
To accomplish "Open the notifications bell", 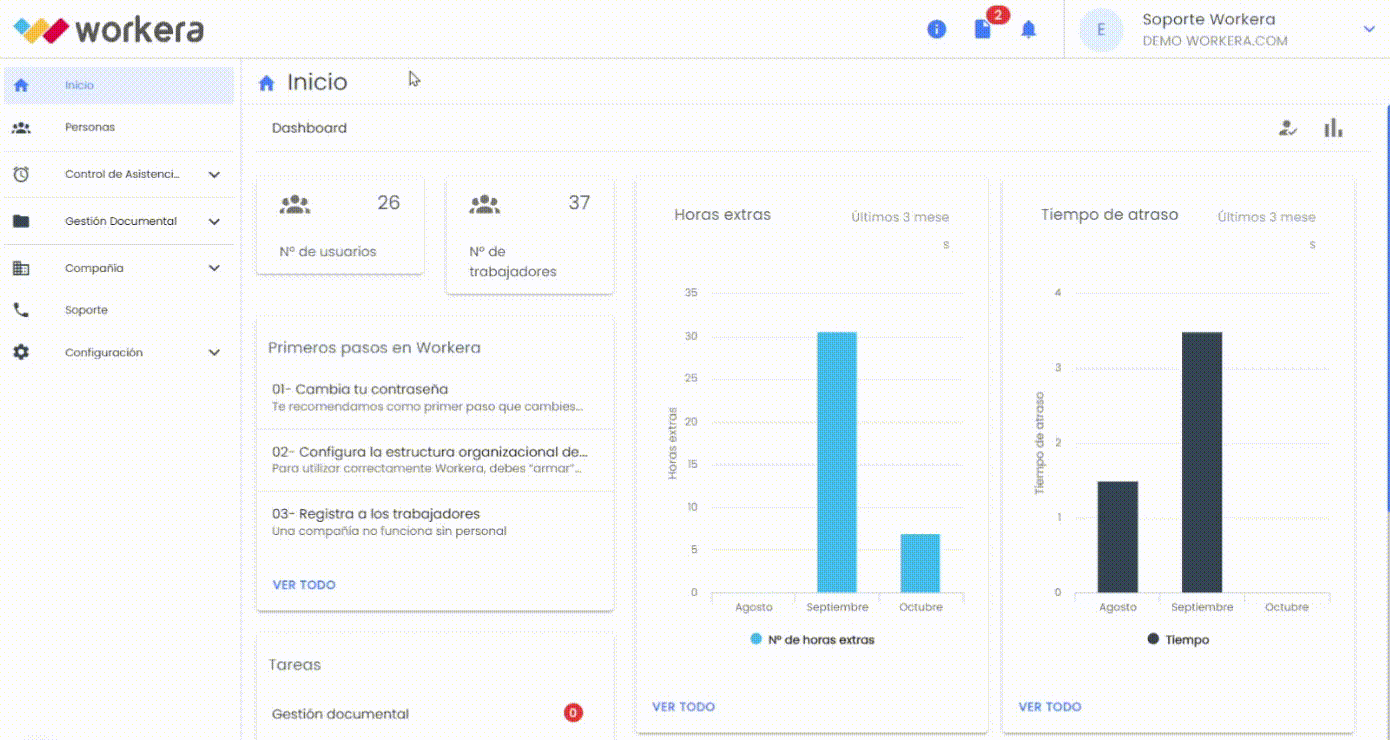I will (x=1028, y=29).
